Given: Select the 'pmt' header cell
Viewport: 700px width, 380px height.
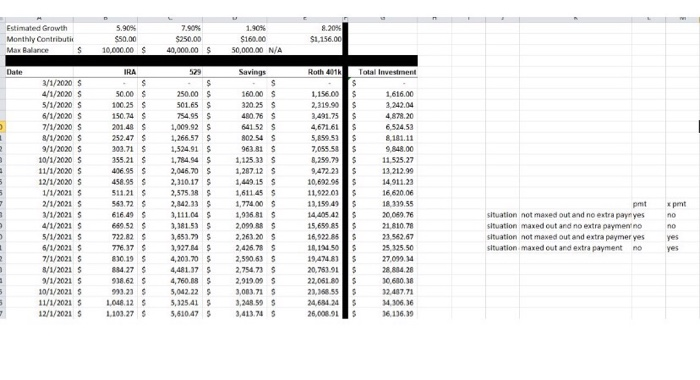Looking at the screenshot, I should [x=648, y=204].
